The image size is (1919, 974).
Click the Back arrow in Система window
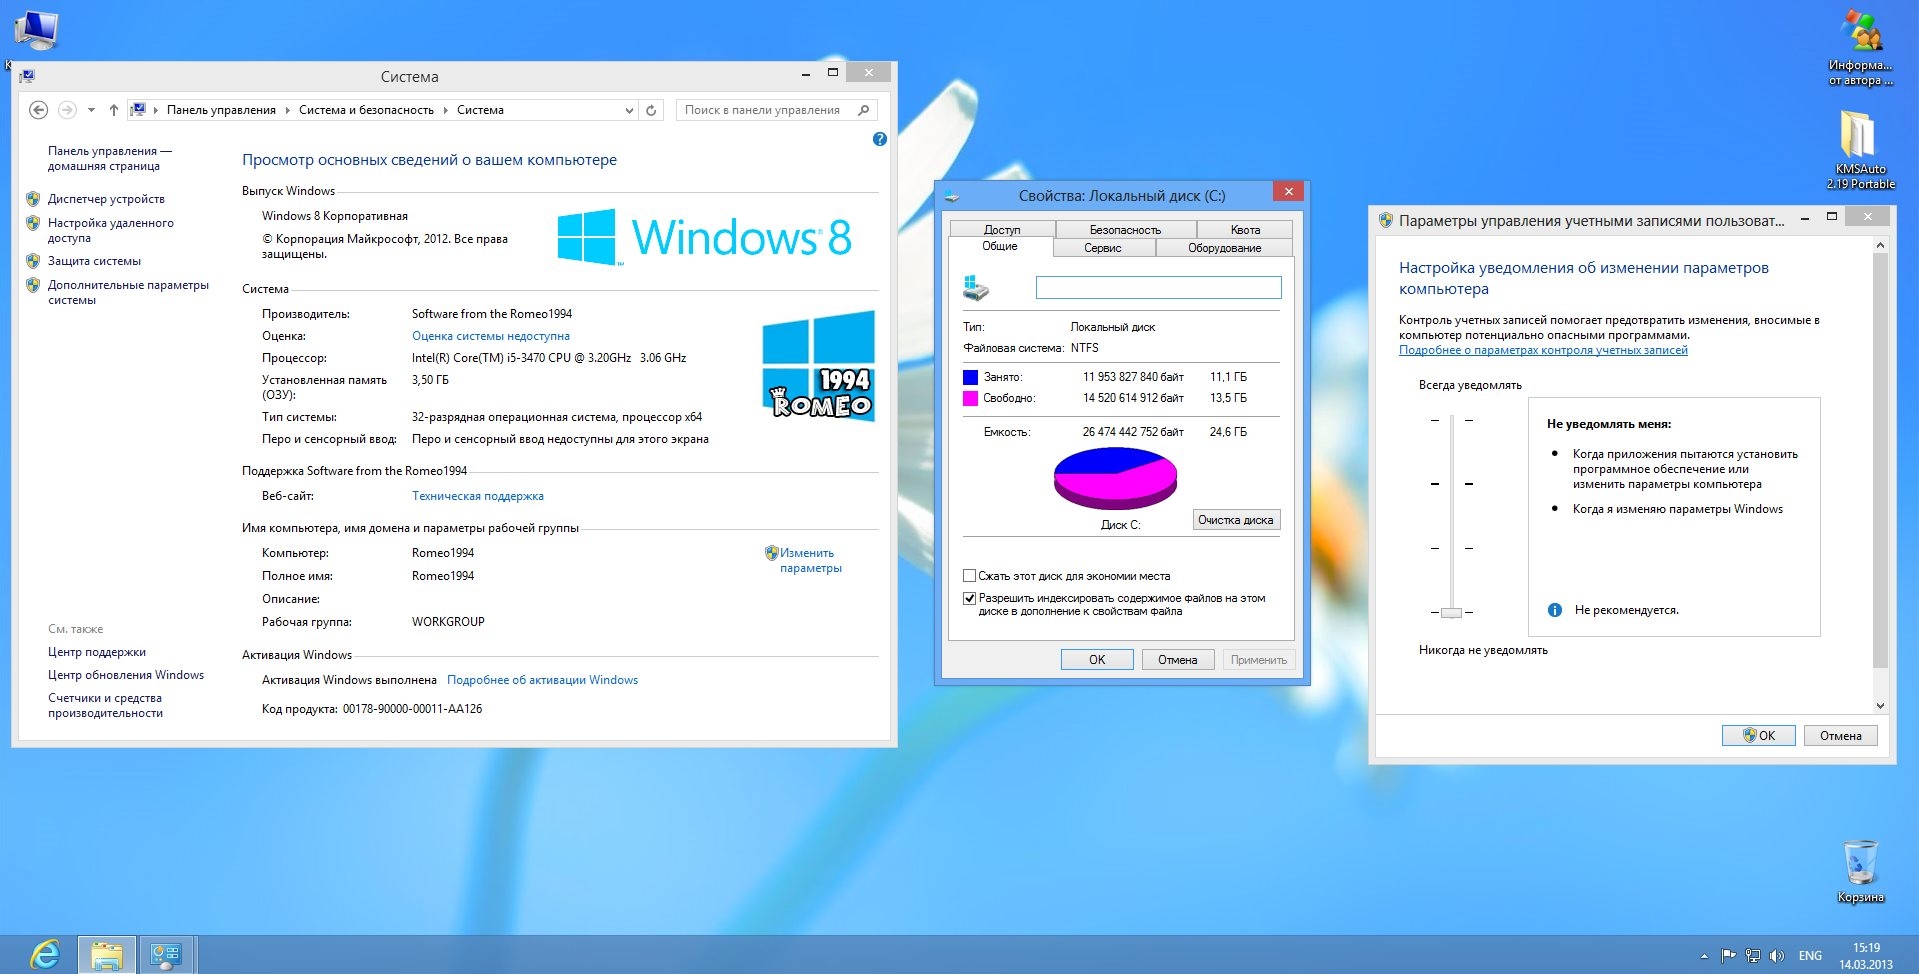[38, 110]
